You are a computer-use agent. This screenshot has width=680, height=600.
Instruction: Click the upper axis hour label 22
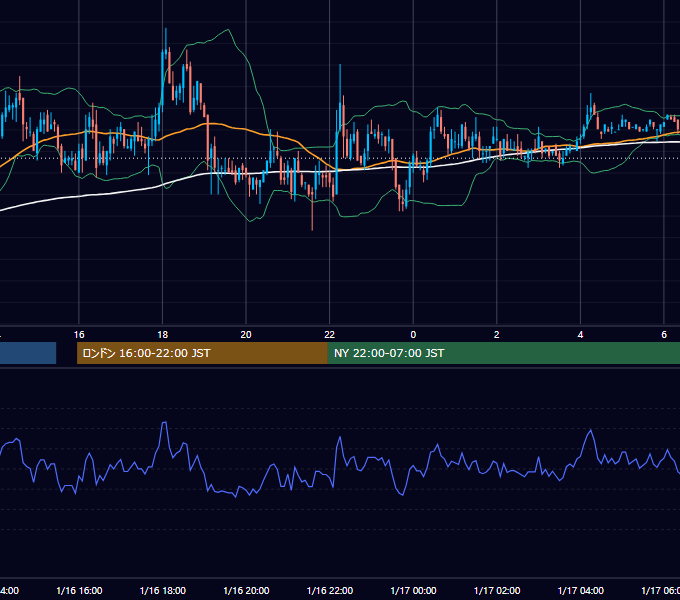click(330, 335)
